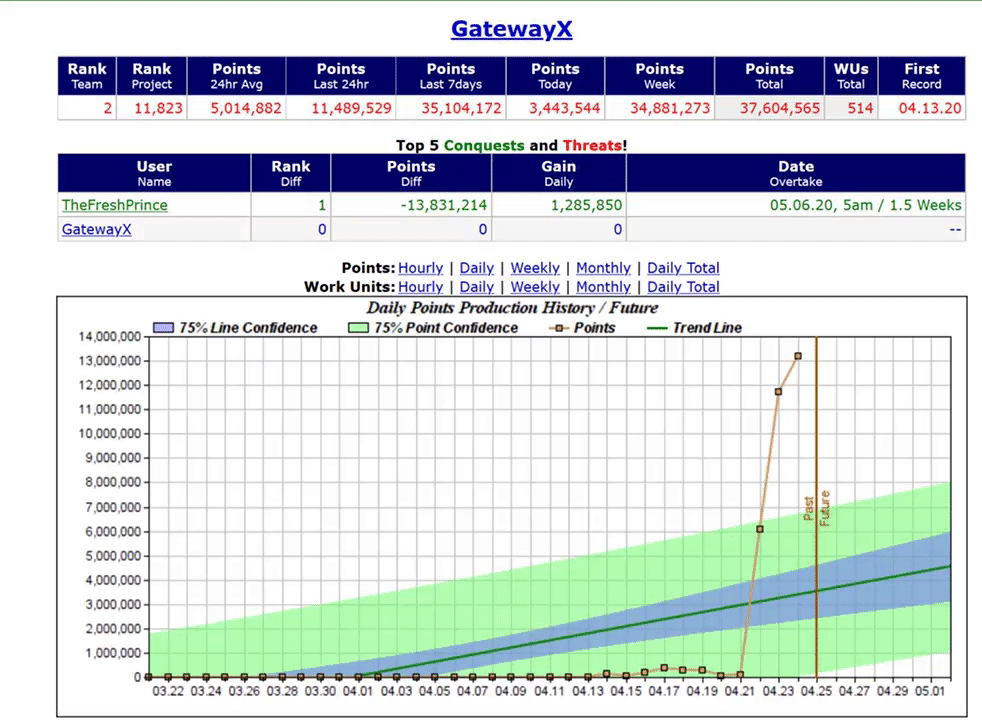Screen dimensions: 982x720
Task: Click the Points Last 24hr header
Action: [341, 76]
